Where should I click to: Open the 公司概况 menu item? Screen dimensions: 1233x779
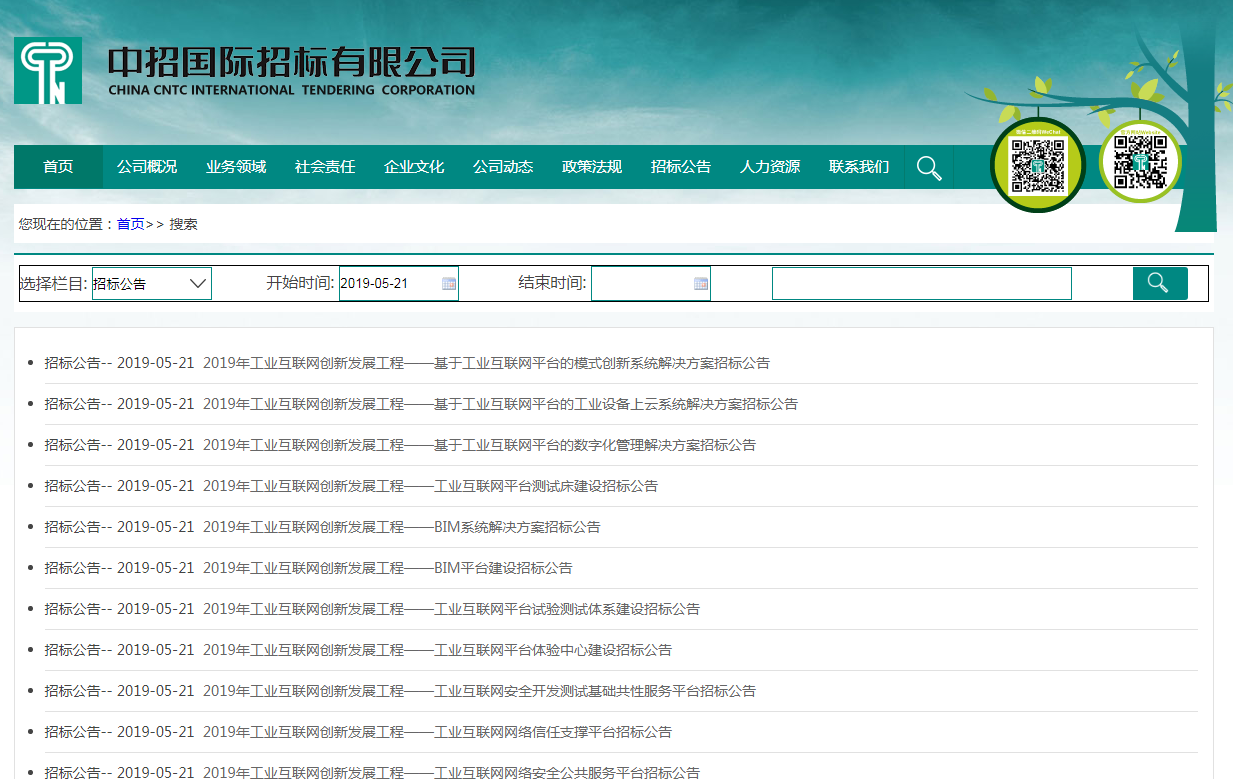click(x=147, y=167)
